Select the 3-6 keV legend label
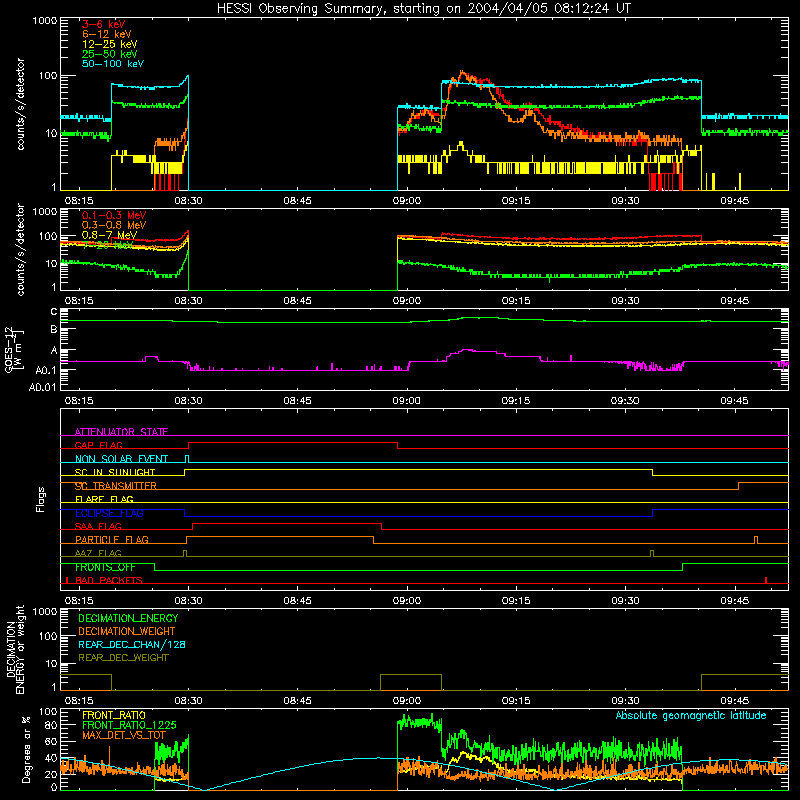The width and height of the screenshot is (800, 800). click(104, 24)
